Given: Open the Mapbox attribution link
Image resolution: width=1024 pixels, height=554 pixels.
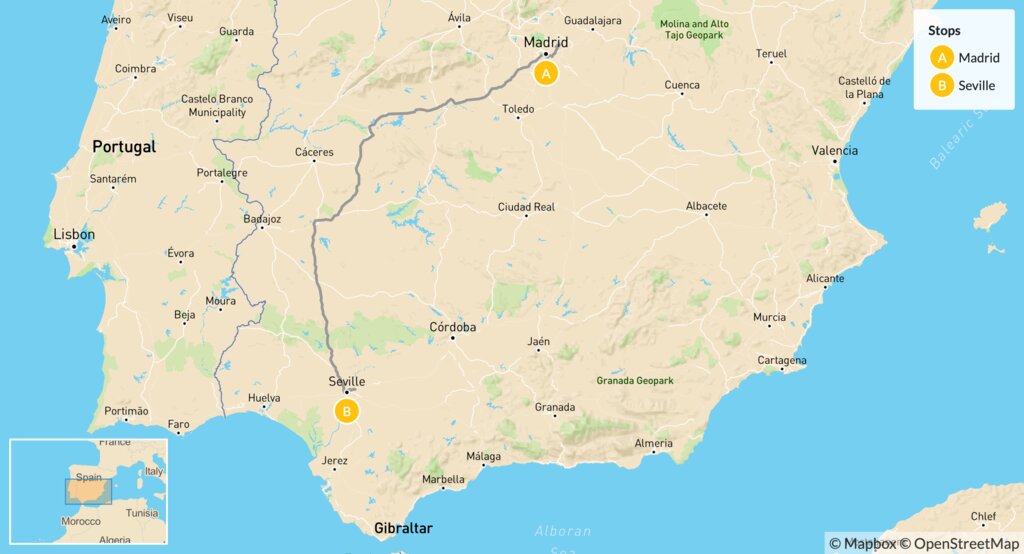Looking at the screenshot, I should (x=863, y=544).
